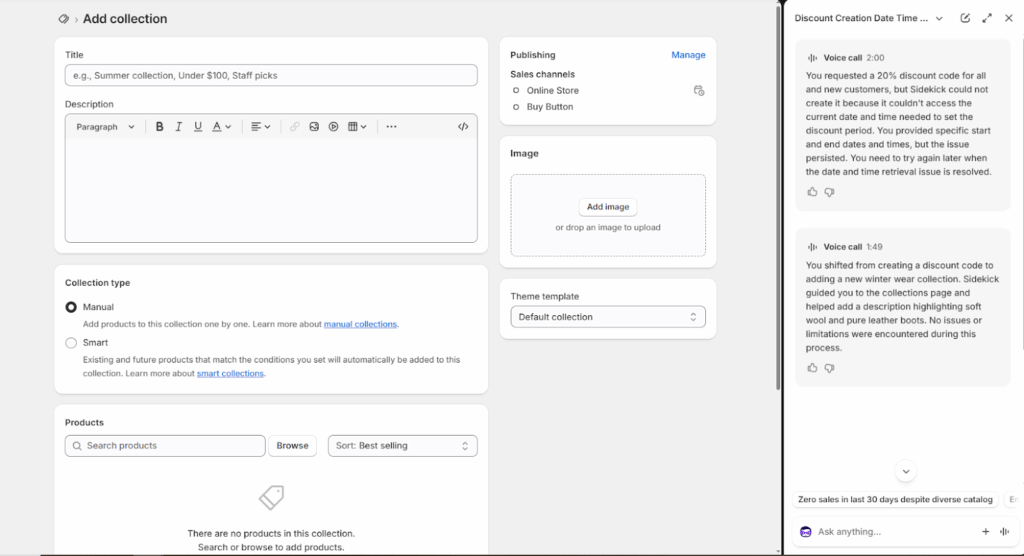Open the smart collections help link
The width and height of the screenshot is (1024, 556).
pos(231,374)
